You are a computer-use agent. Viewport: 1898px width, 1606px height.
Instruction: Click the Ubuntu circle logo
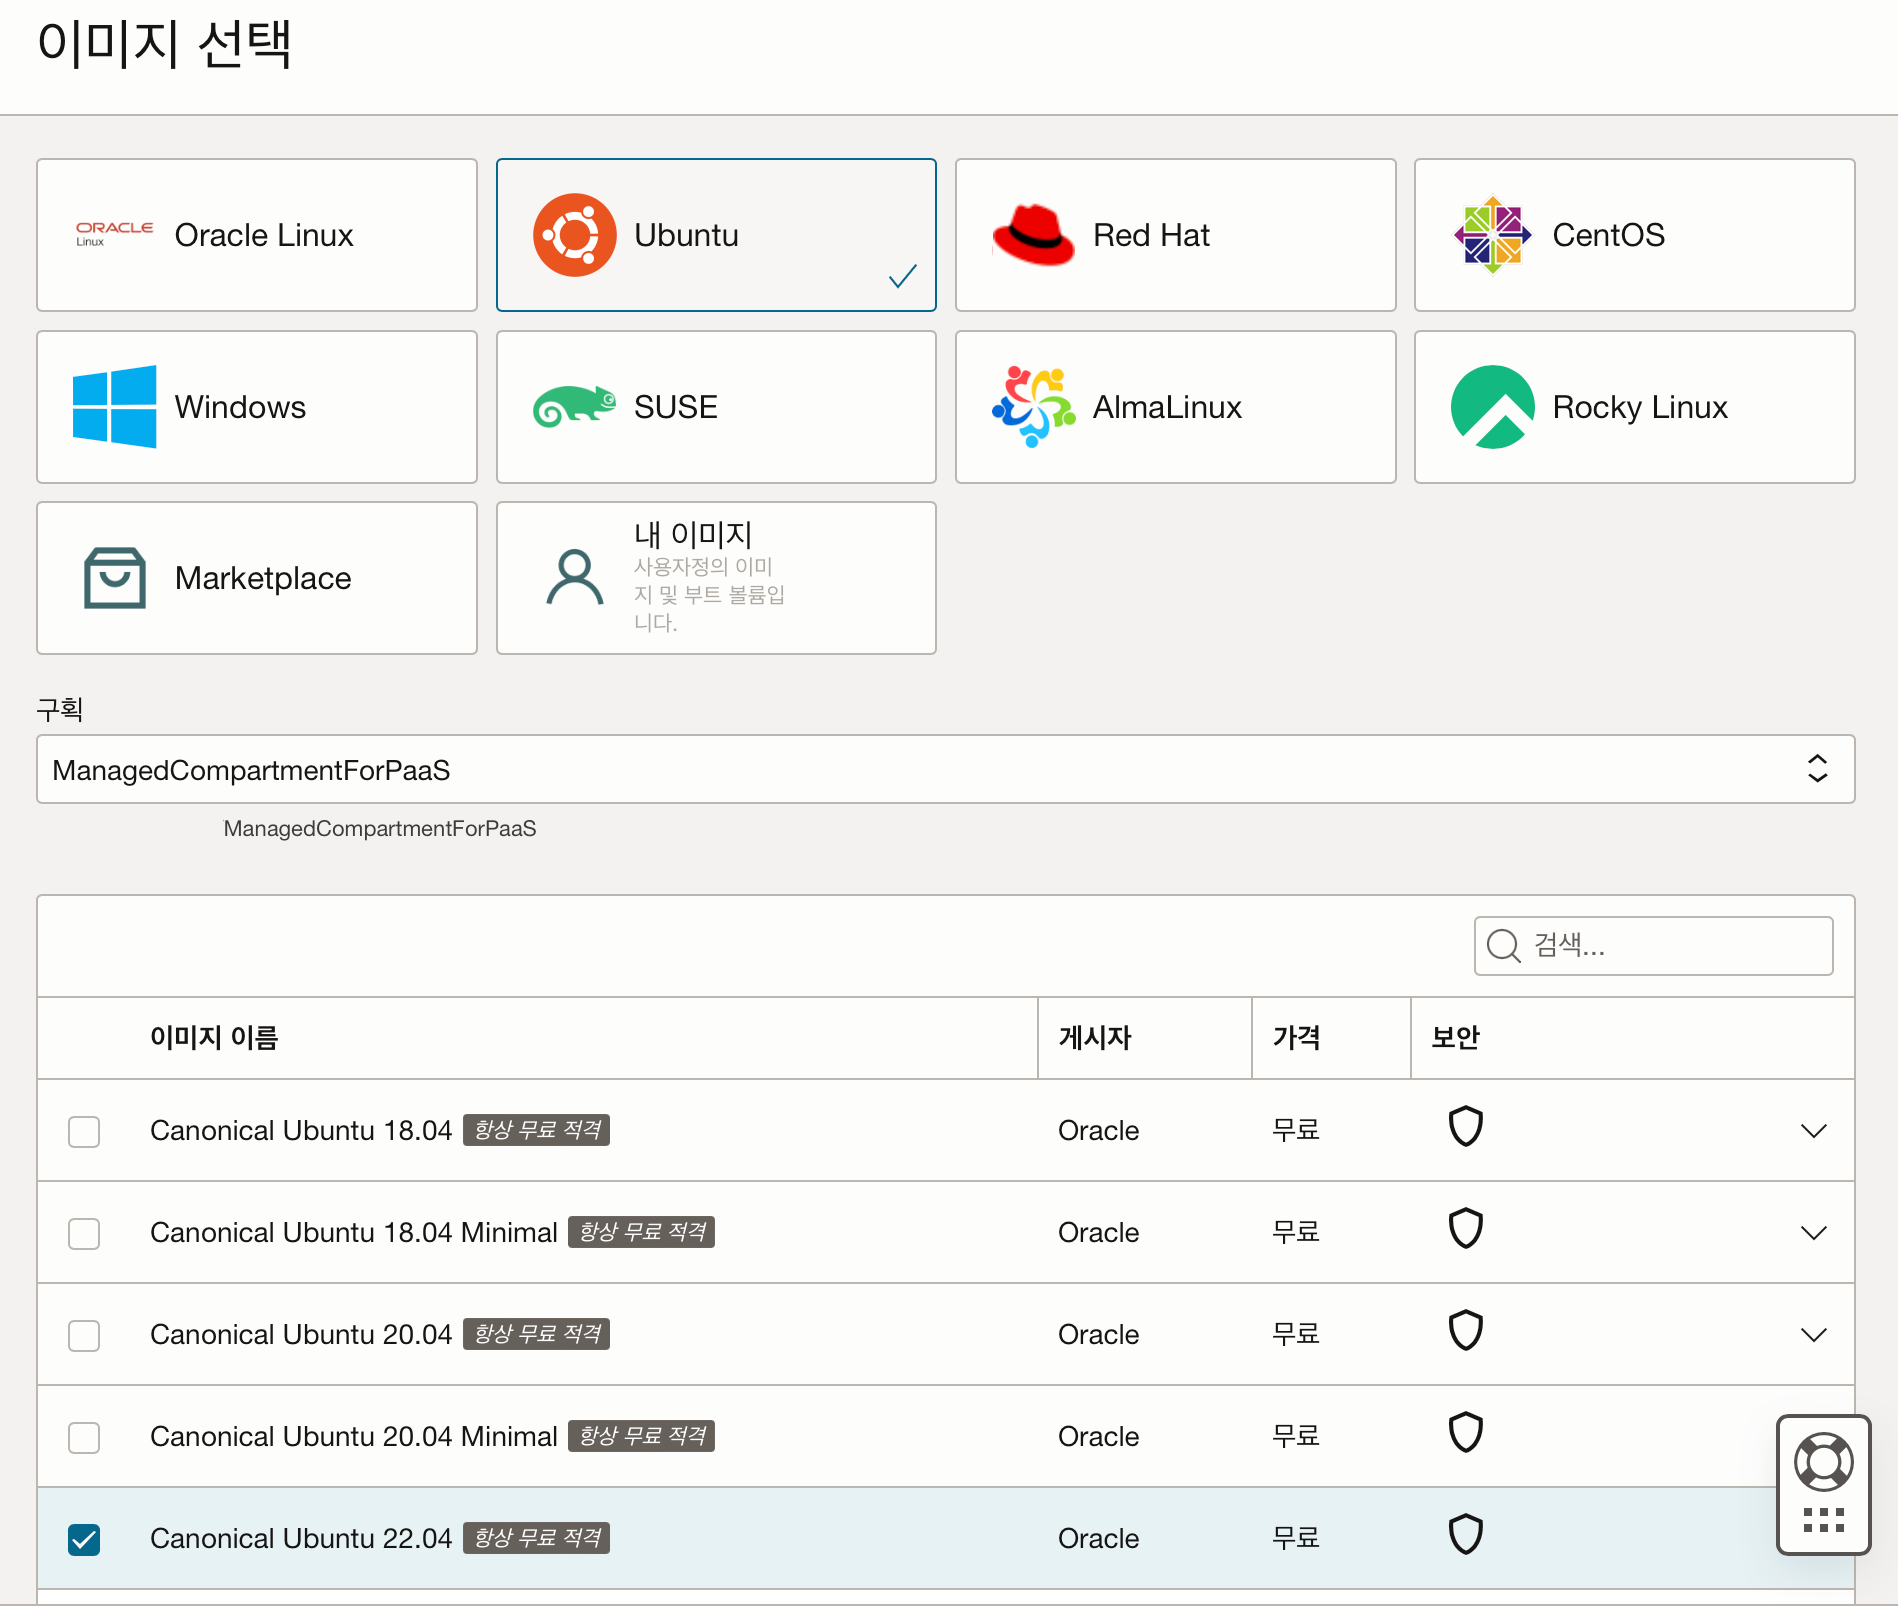(x=574, y=235)
